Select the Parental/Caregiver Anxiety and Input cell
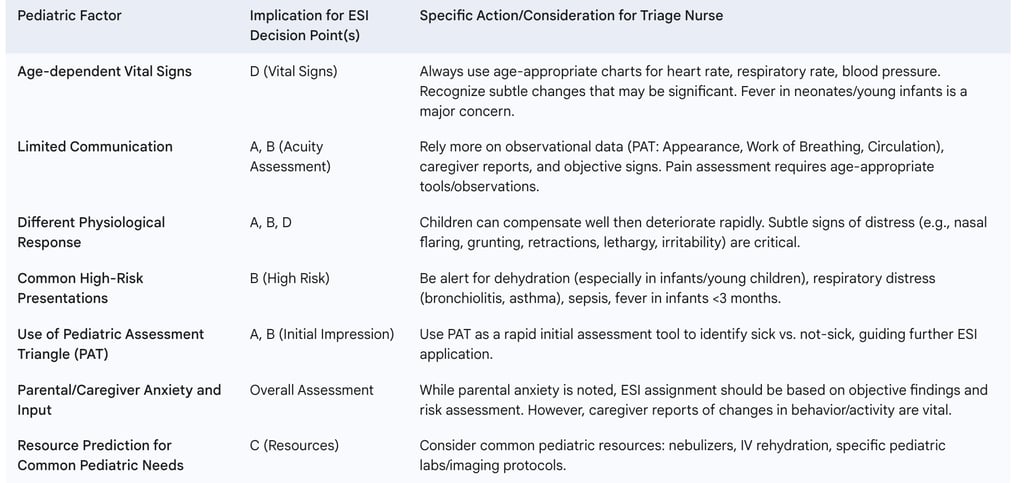 [x=119, y=399]
